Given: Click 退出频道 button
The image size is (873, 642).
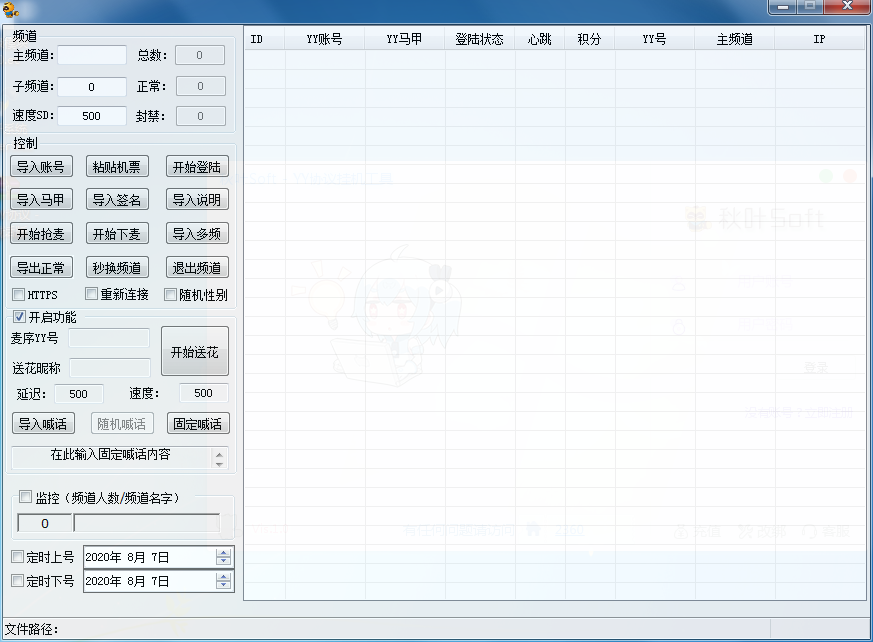Looking at the screenshot, I should coord(197,268).
